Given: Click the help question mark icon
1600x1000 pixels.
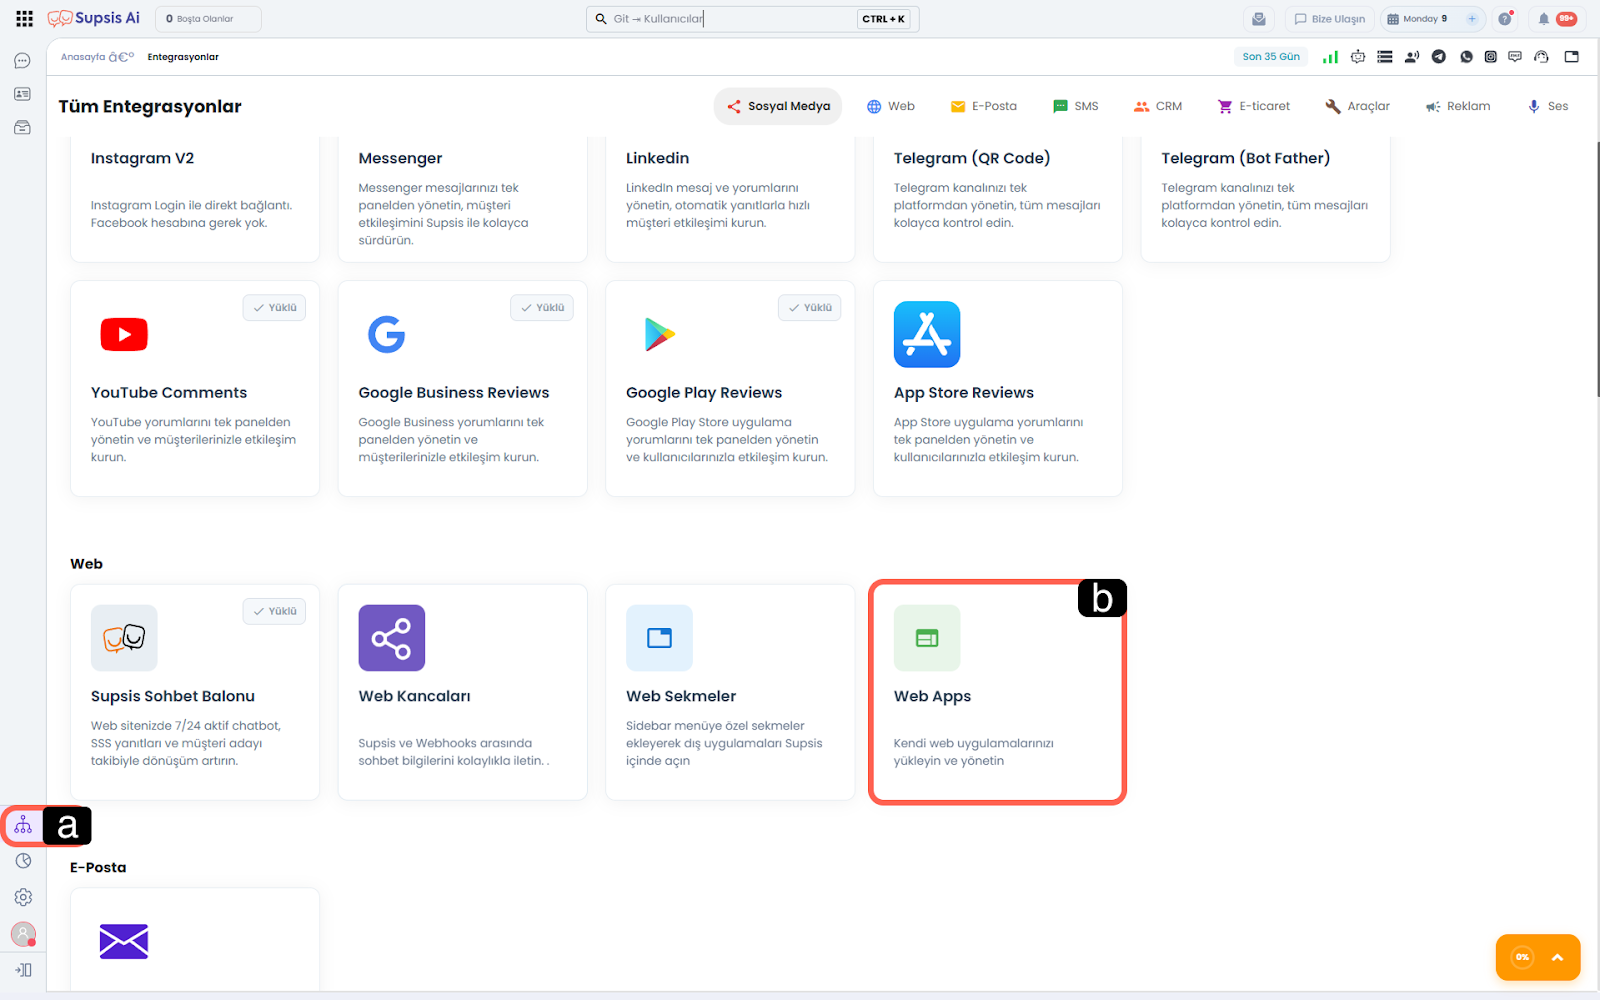Looking at the screenshot, I should coord(1504,19).
